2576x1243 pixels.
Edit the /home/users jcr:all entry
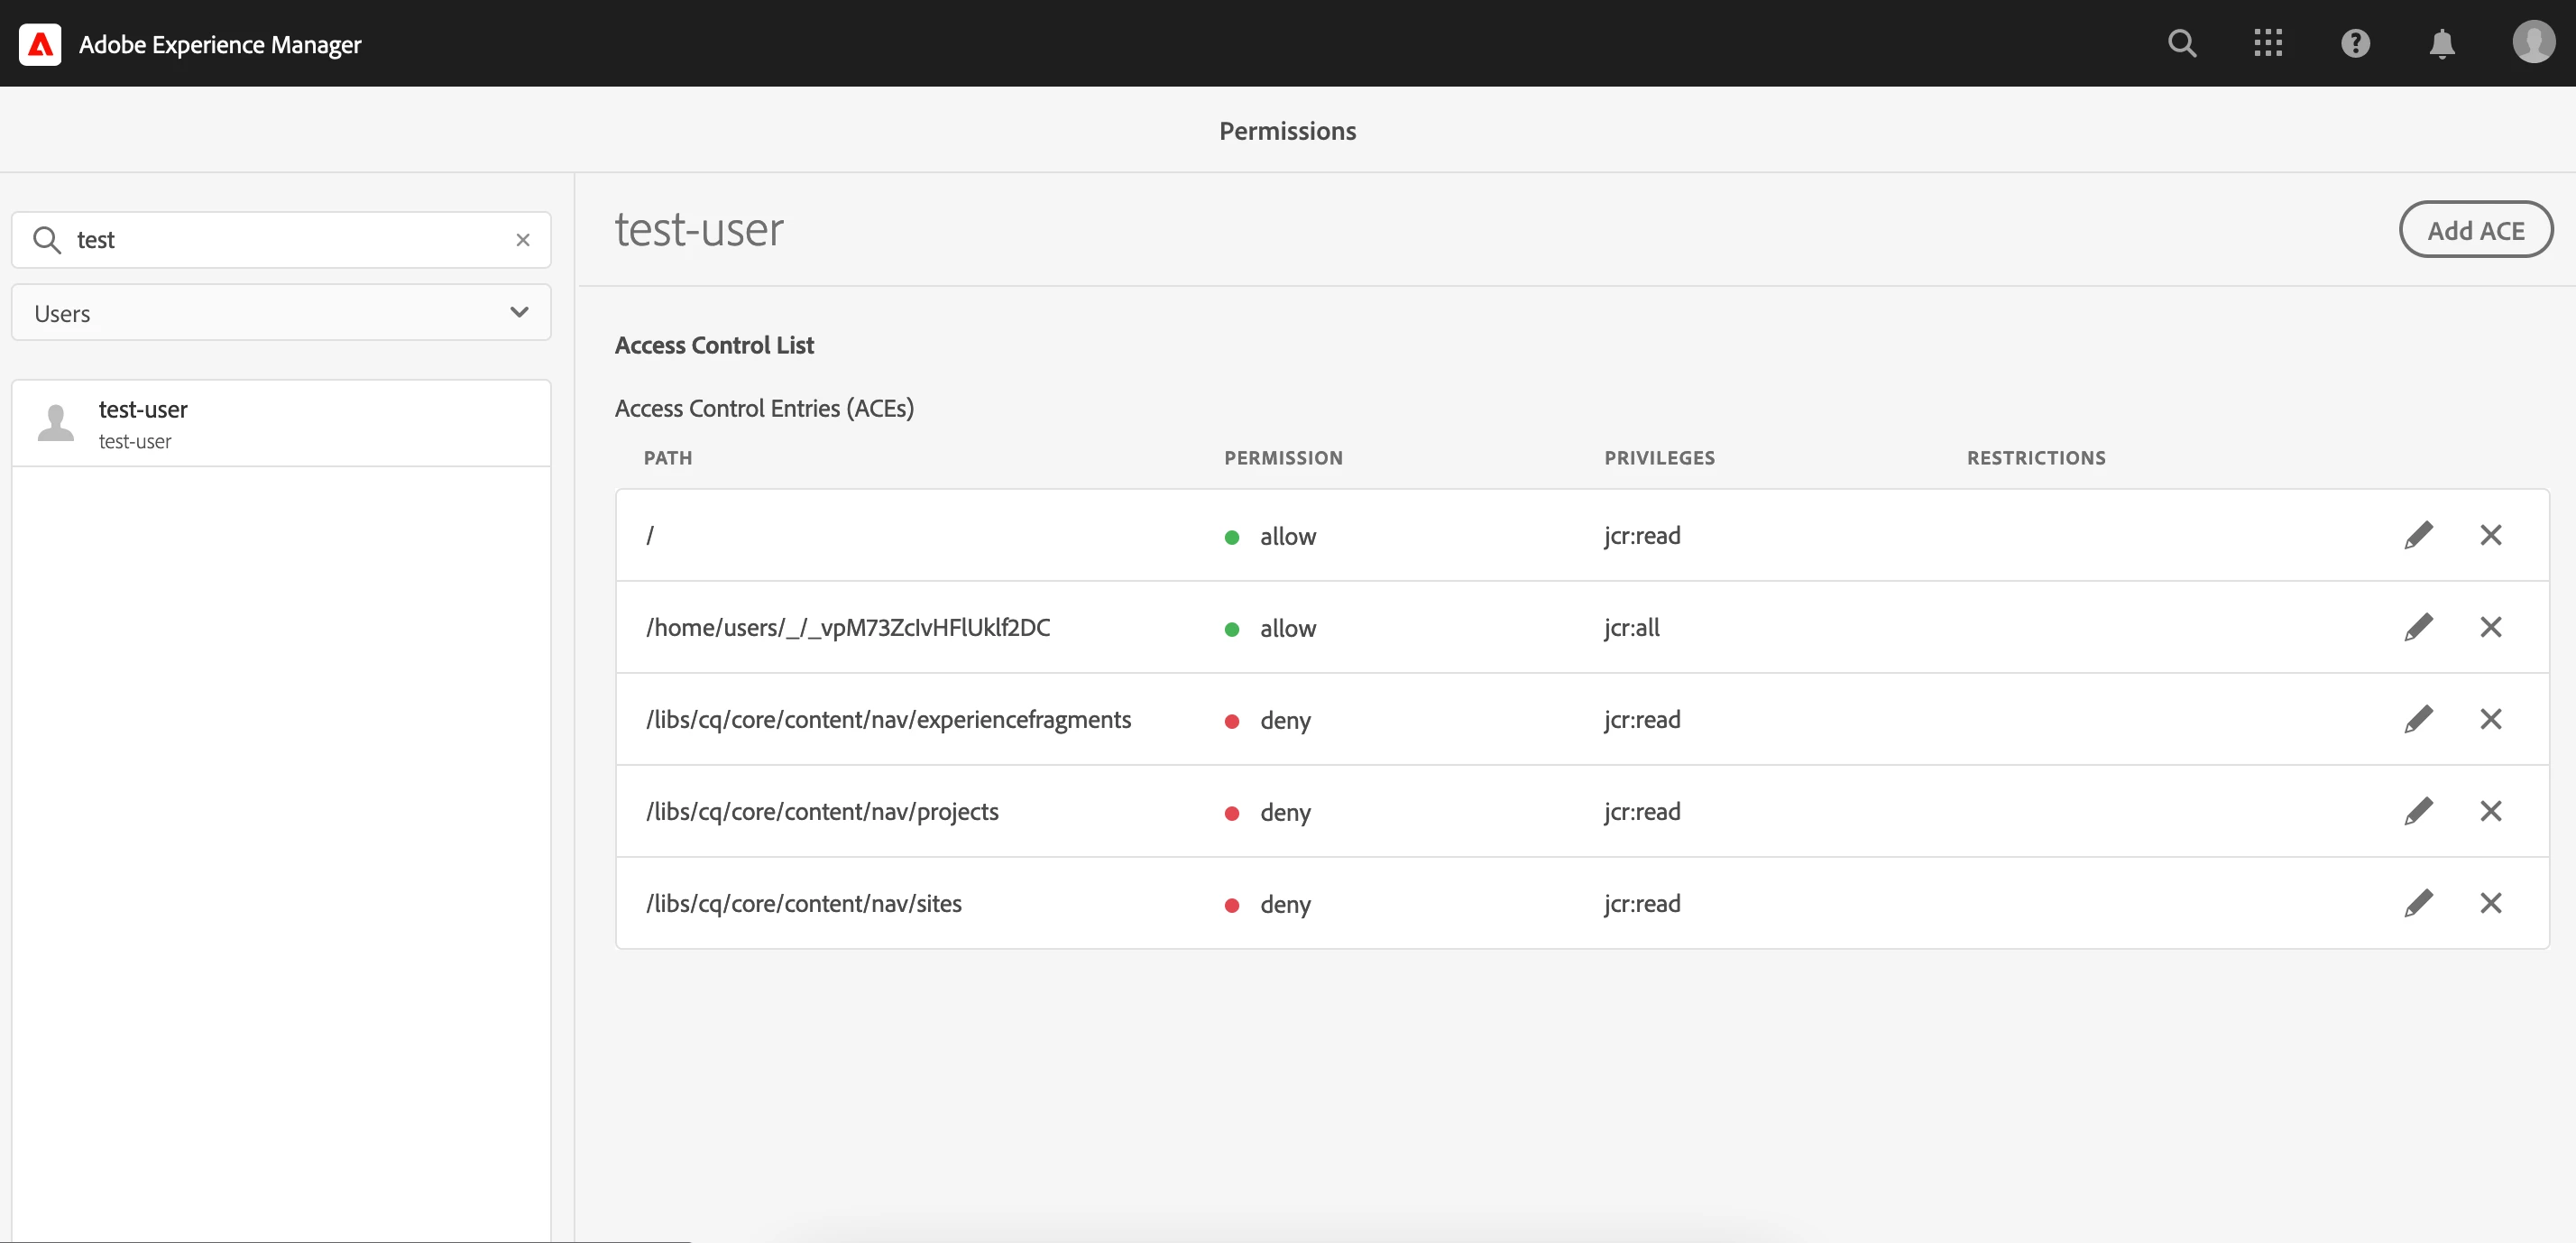coord(2418,627)
